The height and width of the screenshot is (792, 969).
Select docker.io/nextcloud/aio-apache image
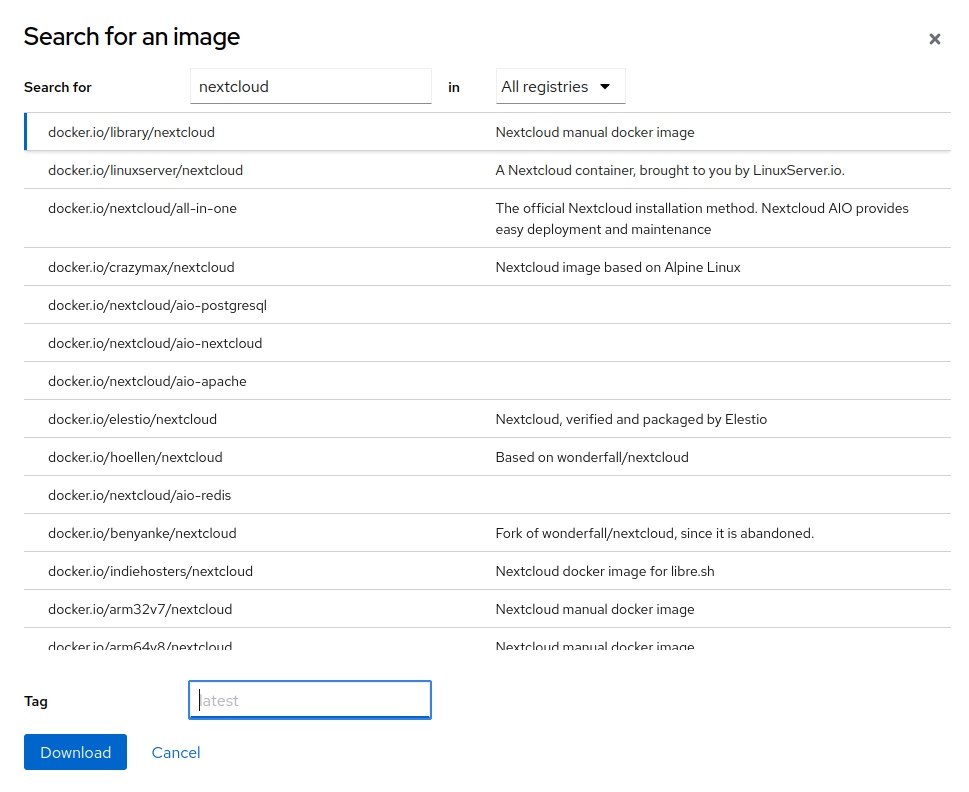tap(147, 381)
